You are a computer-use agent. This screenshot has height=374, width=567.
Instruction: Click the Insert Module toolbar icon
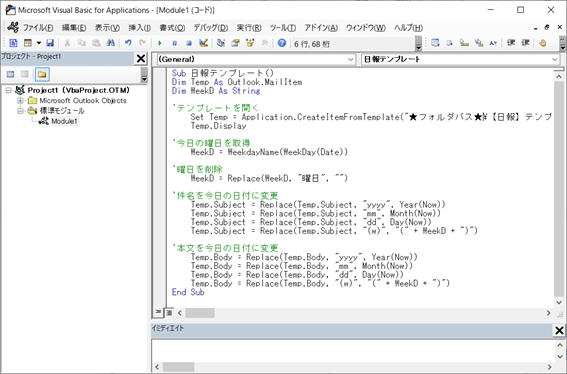[28, 43]
